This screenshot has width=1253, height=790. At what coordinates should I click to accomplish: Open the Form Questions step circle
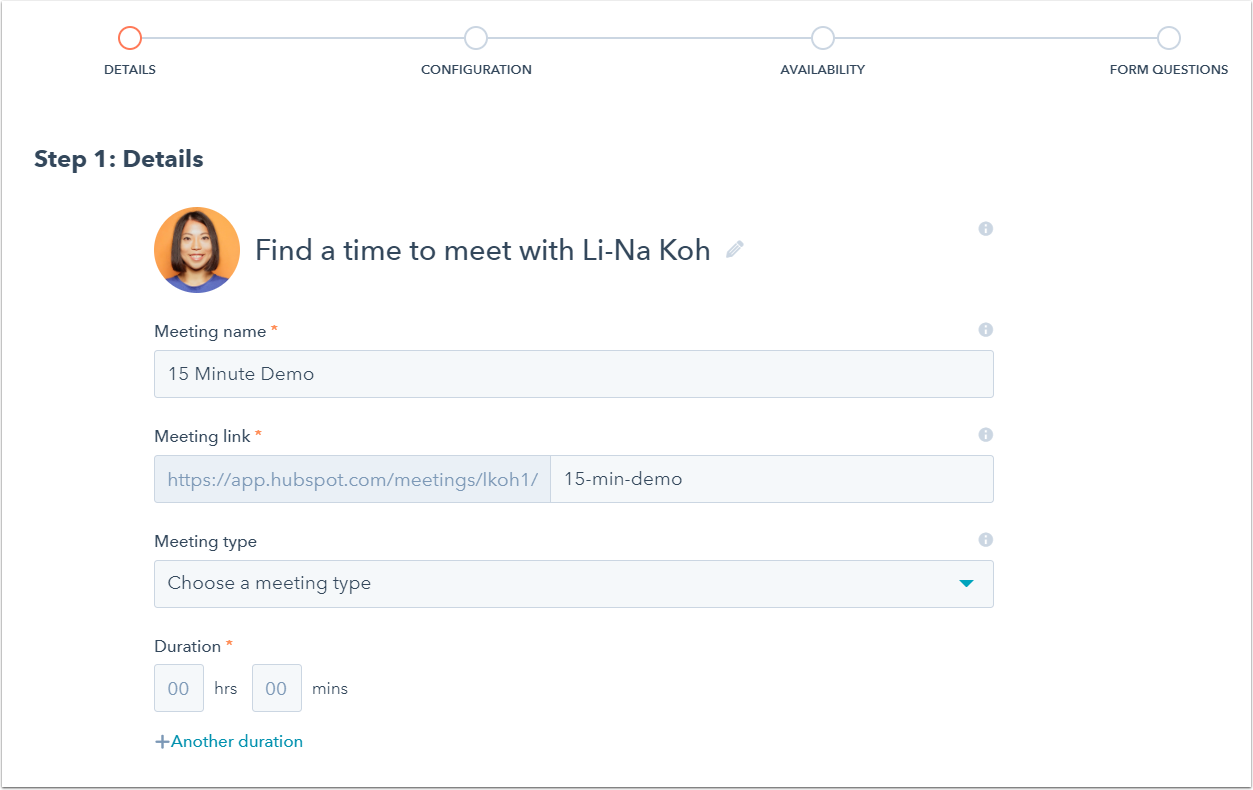click(1169, 38)
